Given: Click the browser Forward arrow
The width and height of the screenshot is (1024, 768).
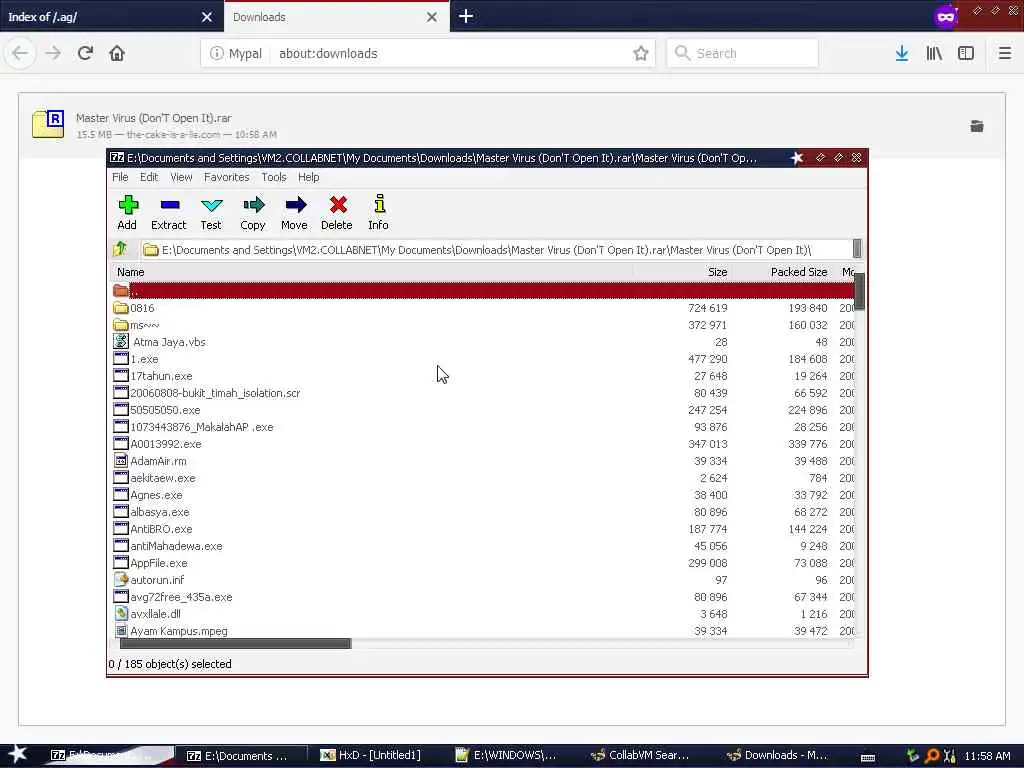Looking at the screenshot, I should click(53, 54).
